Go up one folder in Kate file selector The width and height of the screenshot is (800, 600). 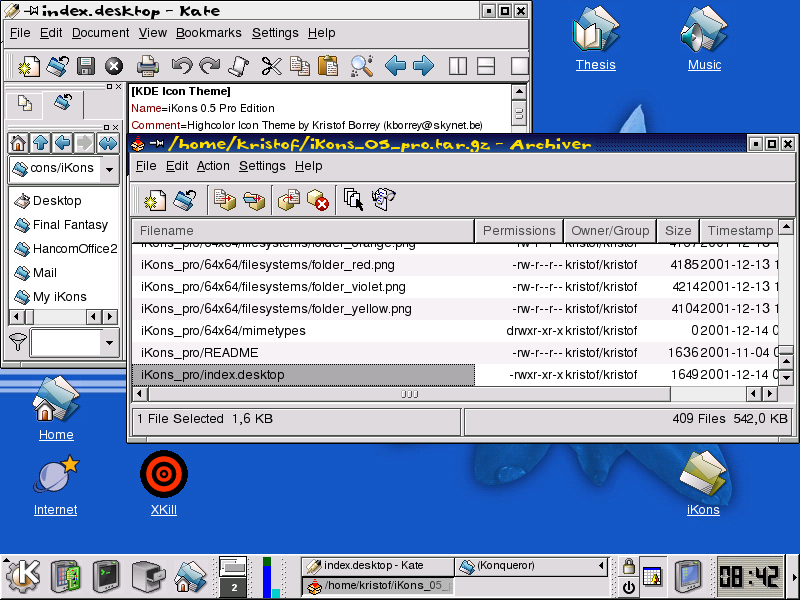[40, 143]
